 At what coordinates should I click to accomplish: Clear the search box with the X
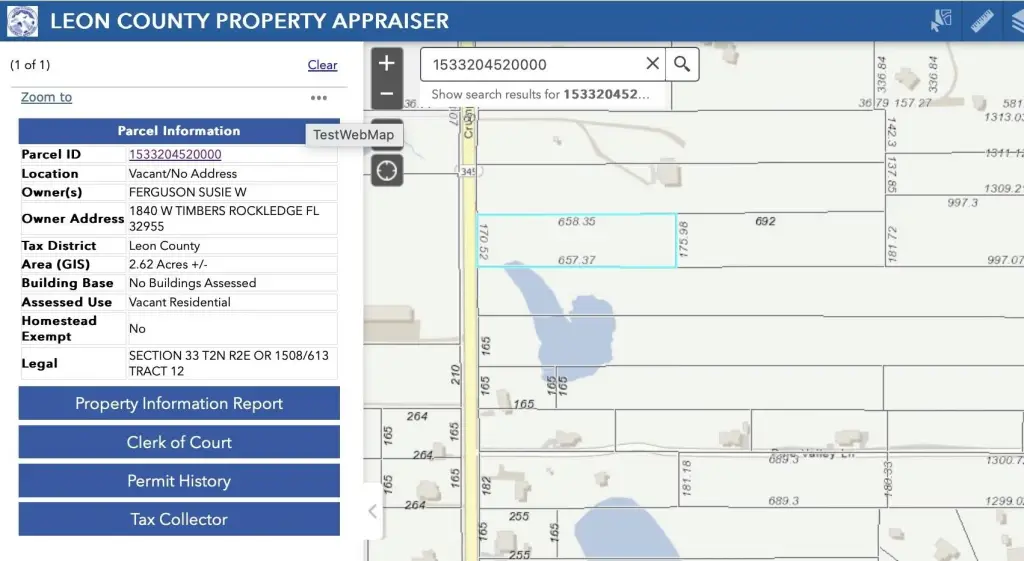tap(652, 64)
